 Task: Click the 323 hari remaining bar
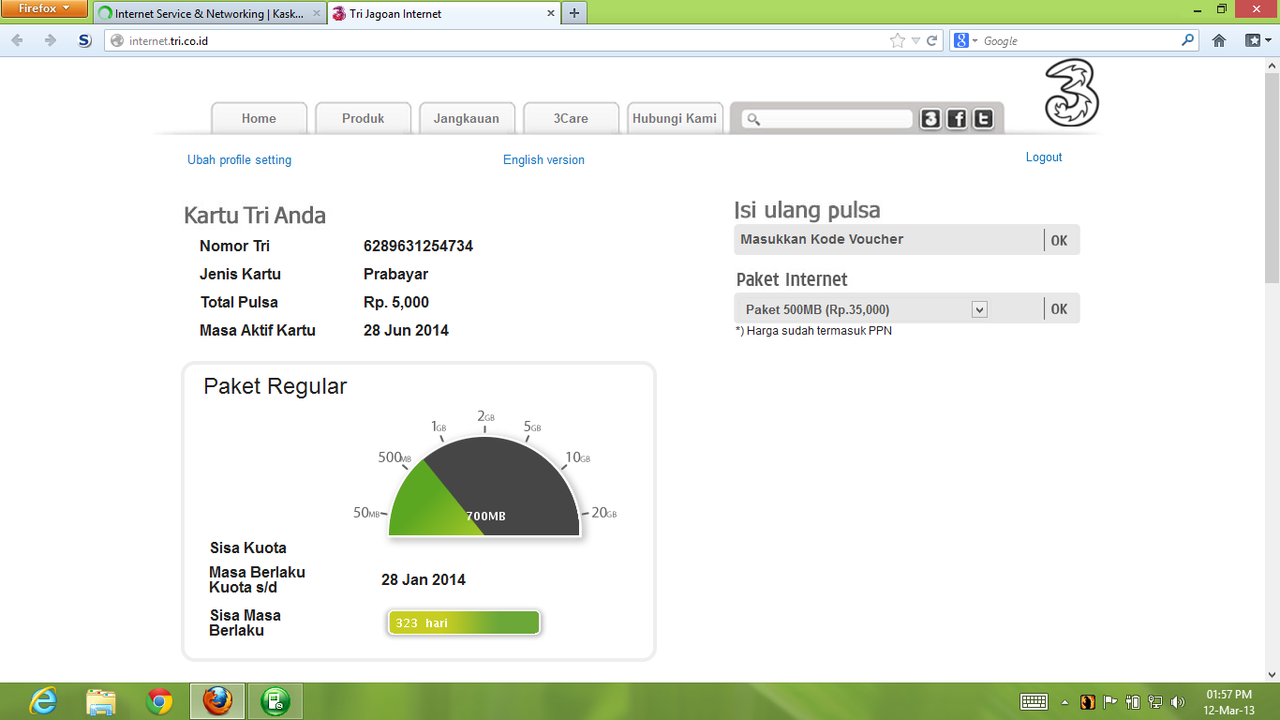click(464, 623)
